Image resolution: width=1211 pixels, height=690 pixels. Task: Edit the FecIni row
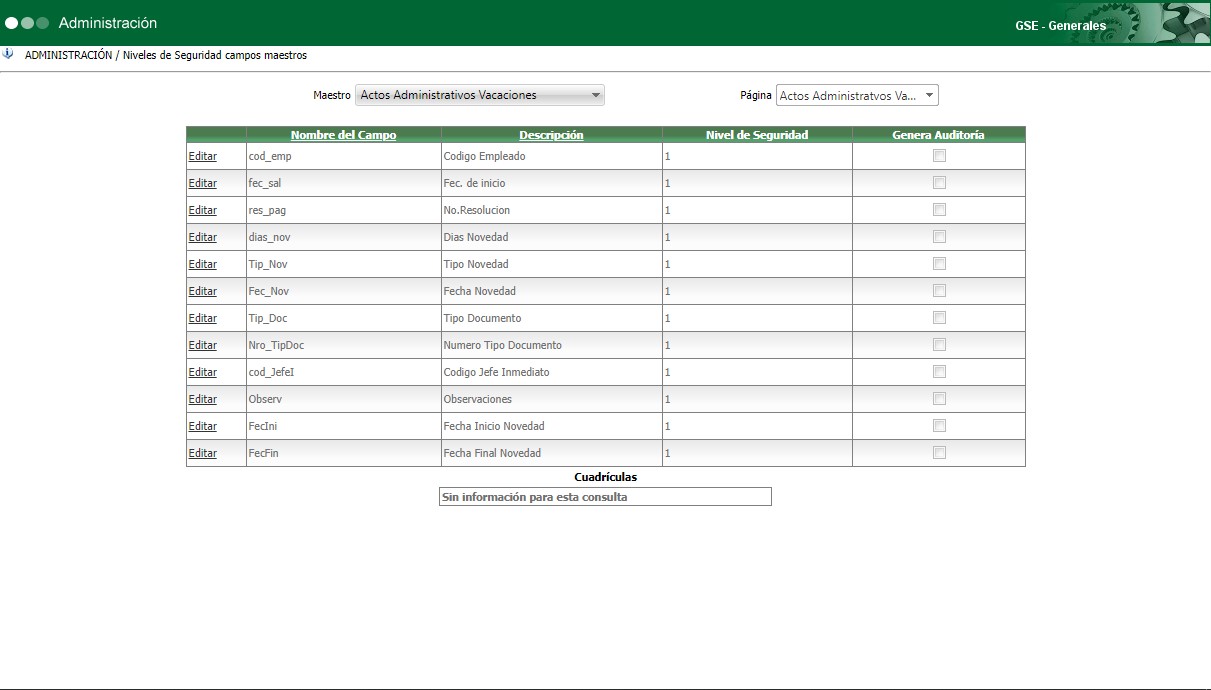pyautogui.click(x=203, y=426)
